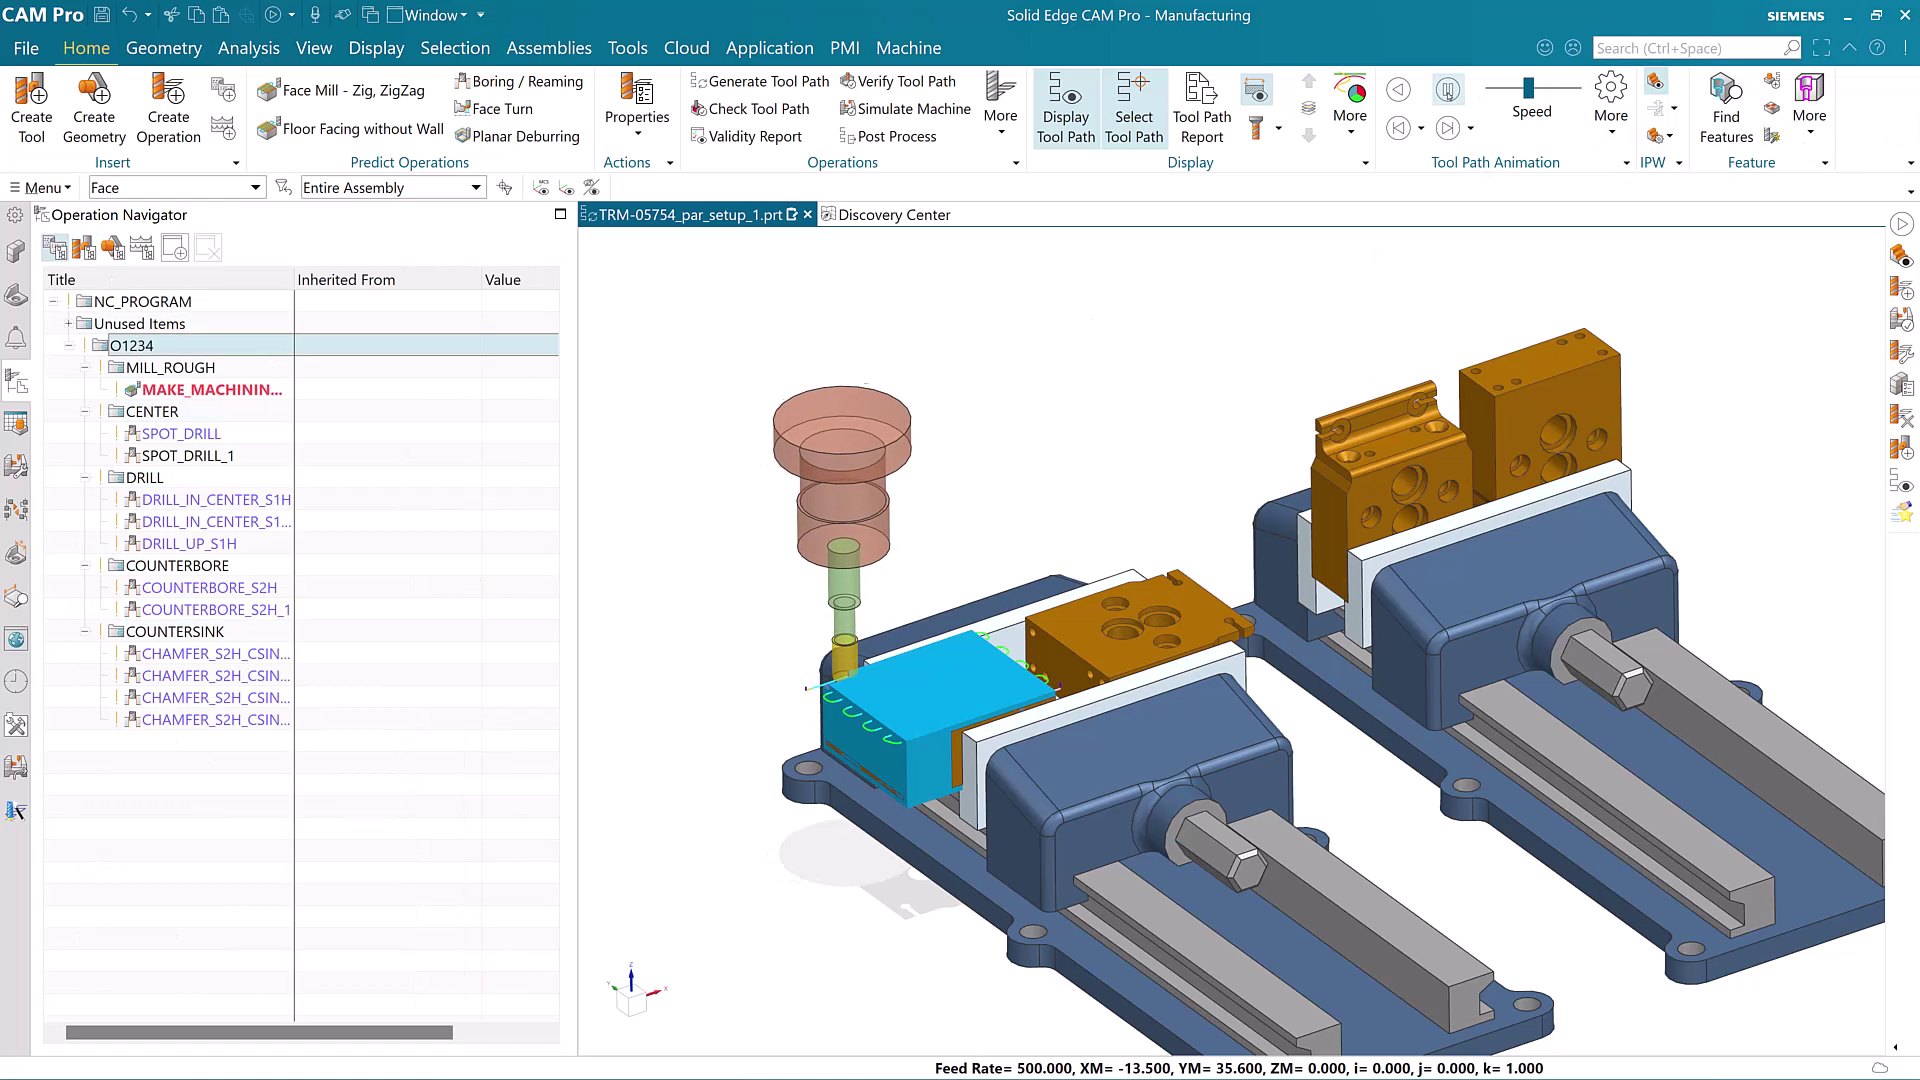Open the Face selection filter dropdown
This screenshot has height=1080, width=1920.
(x=176, y=187)
